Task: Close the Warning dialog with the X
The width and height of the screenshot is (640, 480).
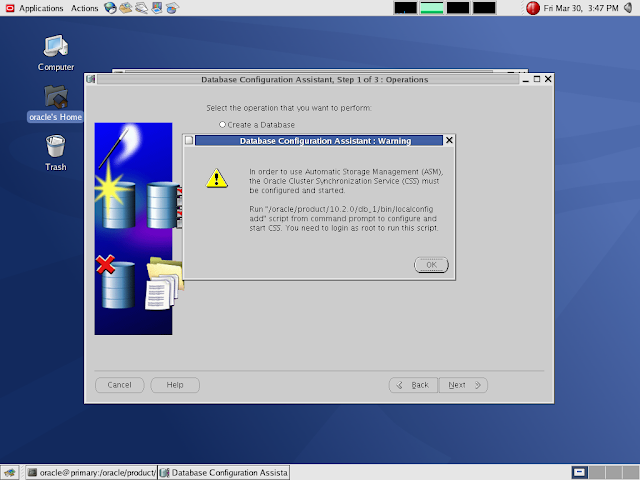Action: coord(449,140)
